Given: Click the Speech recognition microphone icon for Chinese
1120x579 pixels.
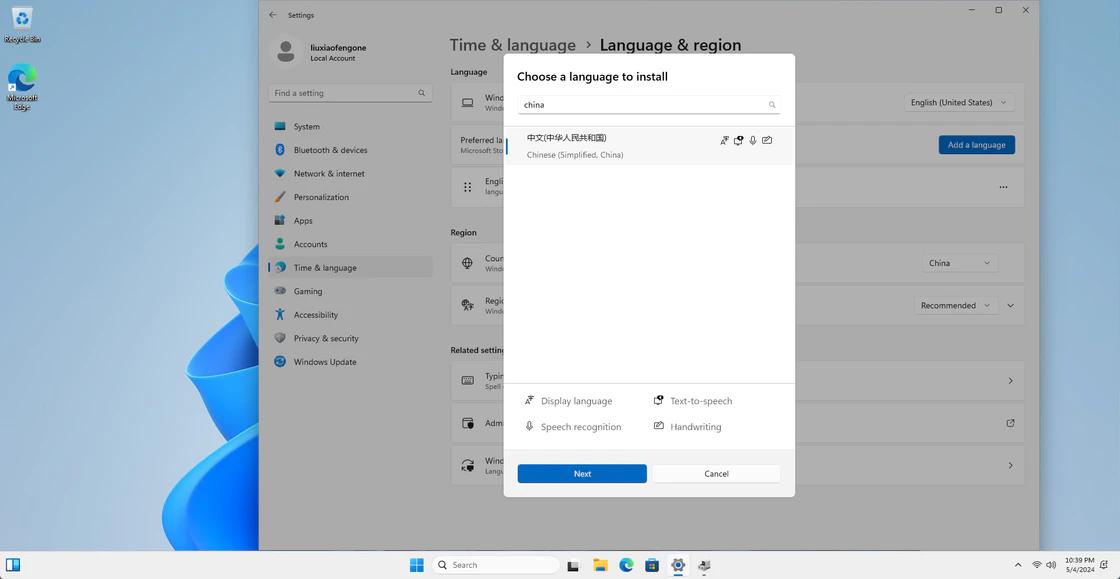Looking at the screenshot, I should click(x=752, y=140).
